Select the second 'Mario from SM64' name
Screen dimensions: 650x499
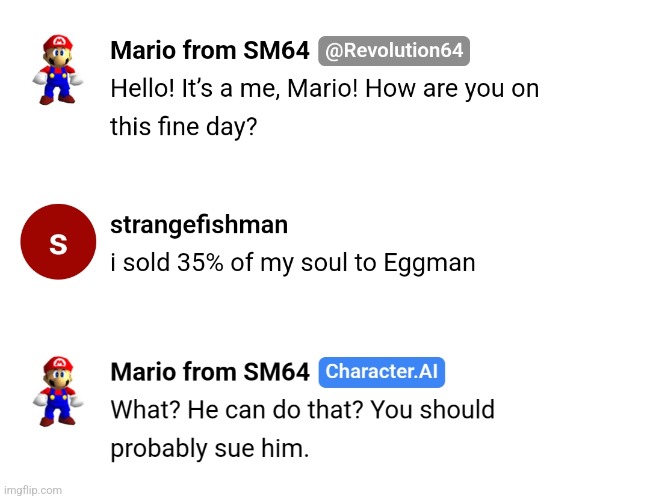(210, 372)
